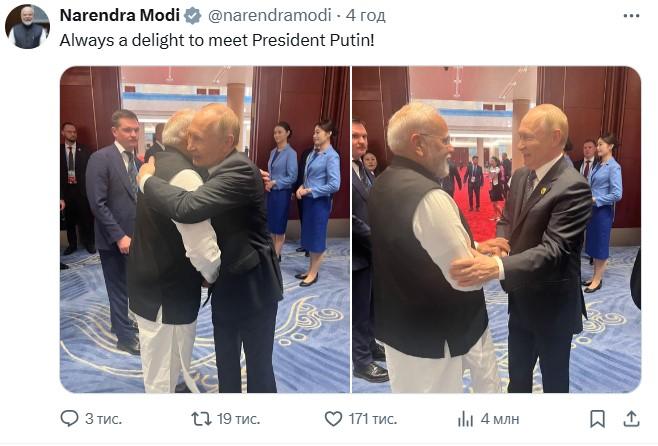Open the three-dot more options menu

[x=631, y=16]
